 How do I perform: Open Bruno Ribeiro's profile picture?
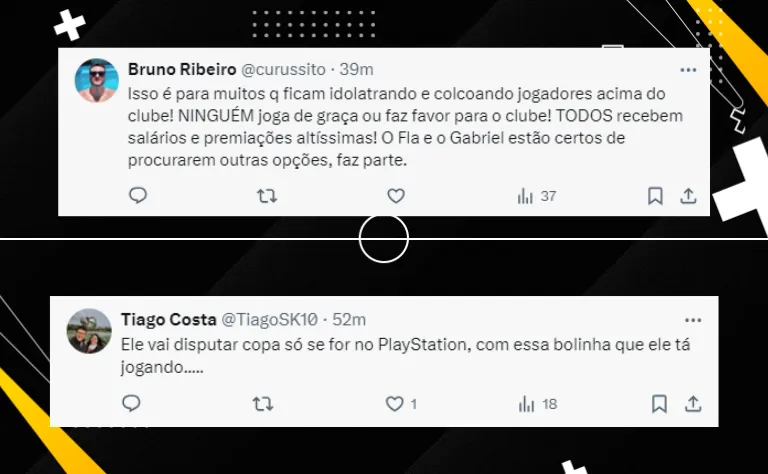click(96, 80)
